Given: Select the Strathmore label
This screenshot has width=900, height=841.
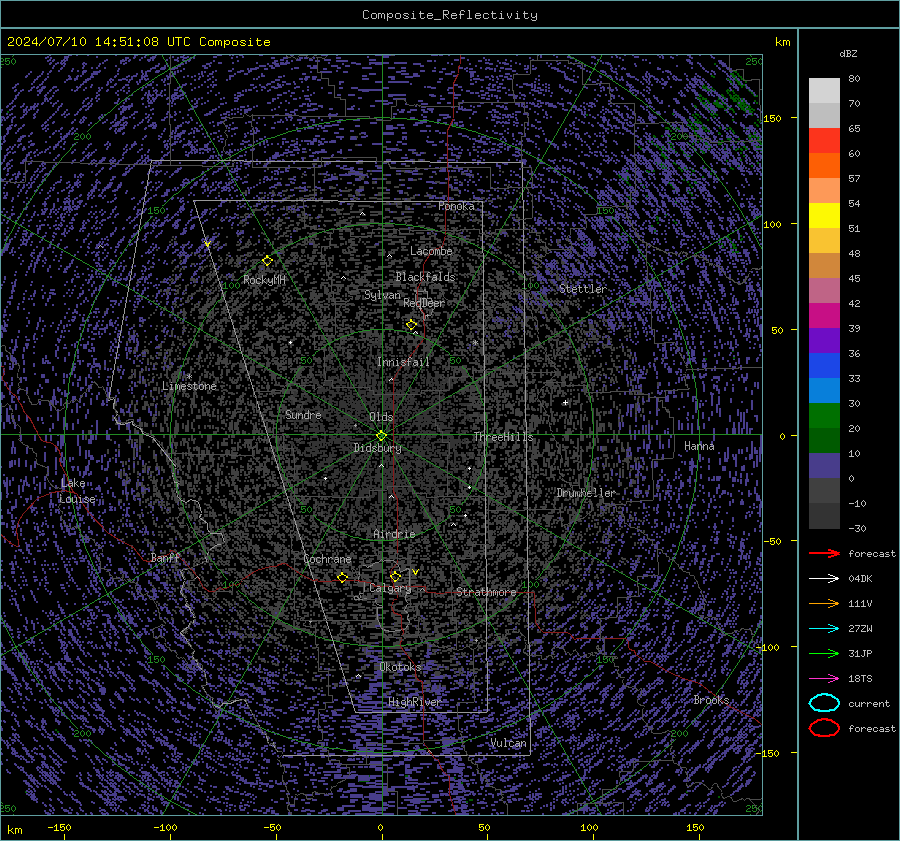Looking at the screenshot, I should [486, 592].
